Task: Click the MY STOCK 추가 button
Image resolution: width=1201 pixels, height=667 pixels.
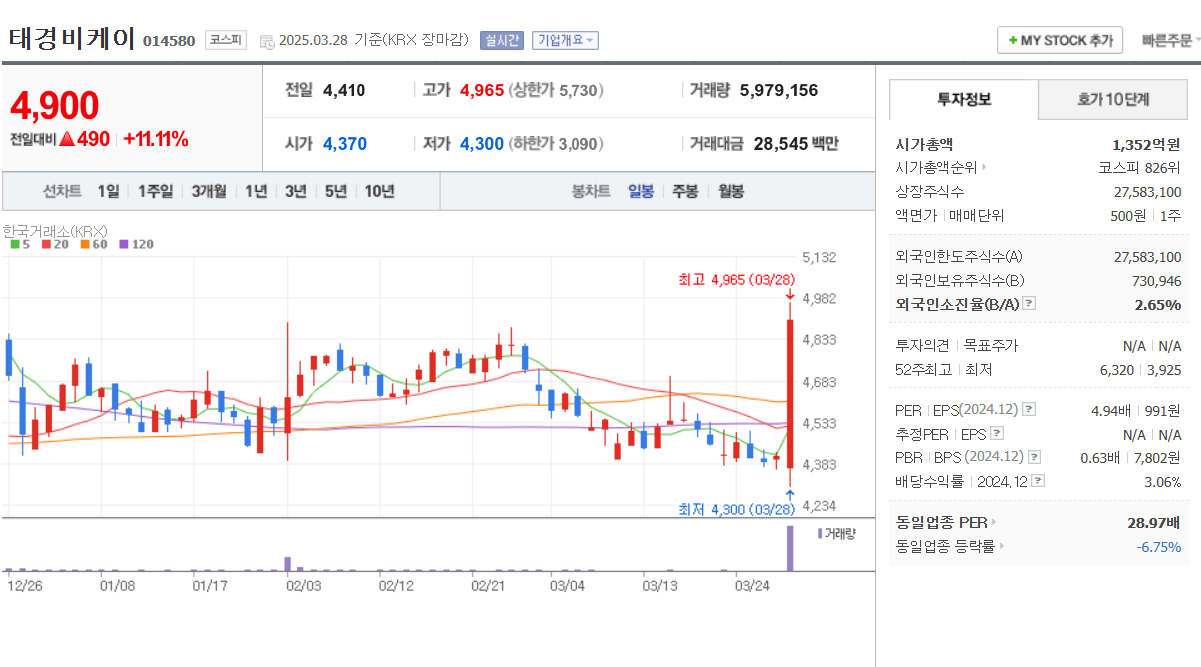Action: click(x=1060, y=40)
